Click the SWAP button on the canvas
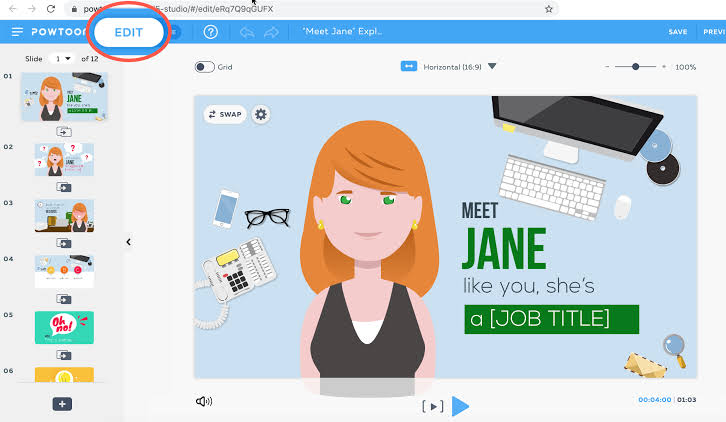726x422 pixels. (225, 114)
